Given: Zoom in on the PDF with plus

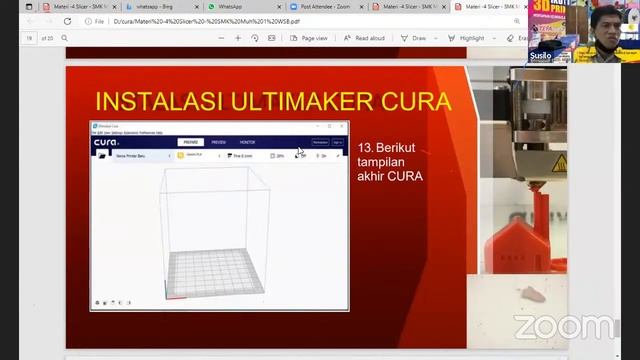Looking at the screenshot, I should 238,38.
